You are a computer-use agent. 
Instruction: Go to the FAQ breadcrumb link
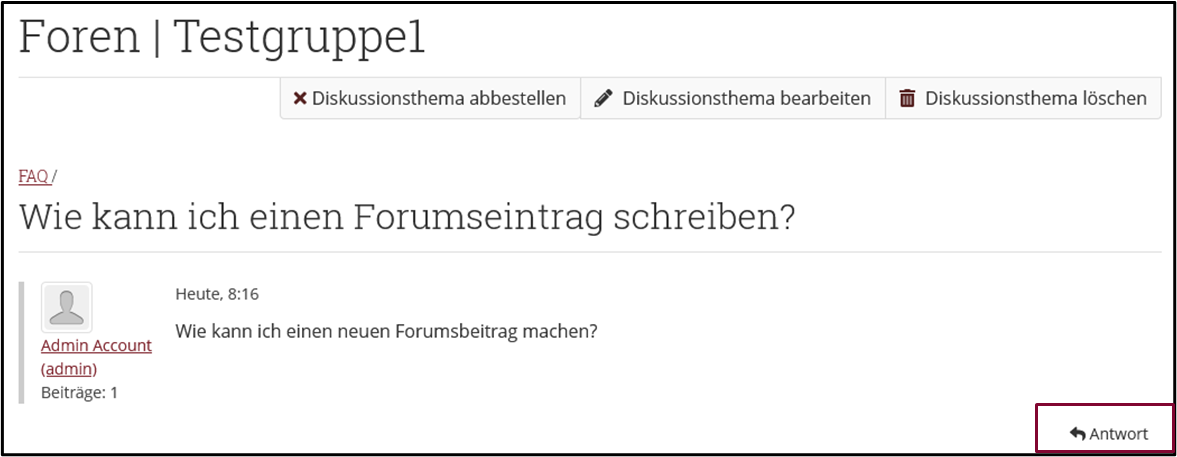coord(33,176)
